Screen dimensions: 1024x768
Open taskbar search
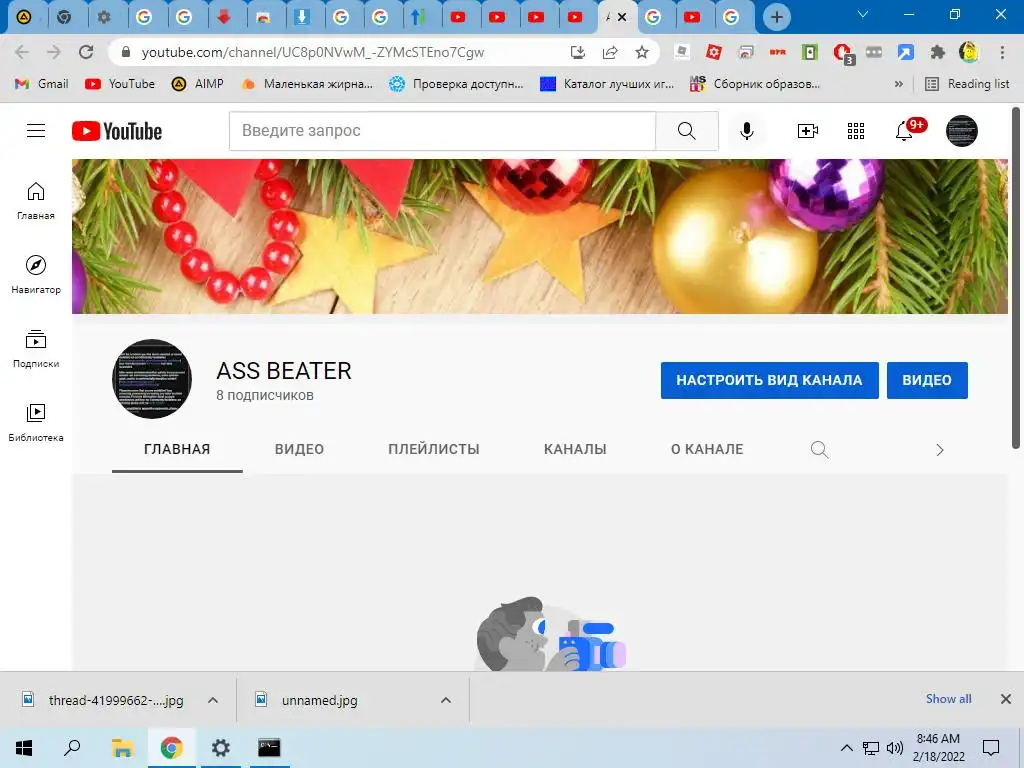coord(72,748)
